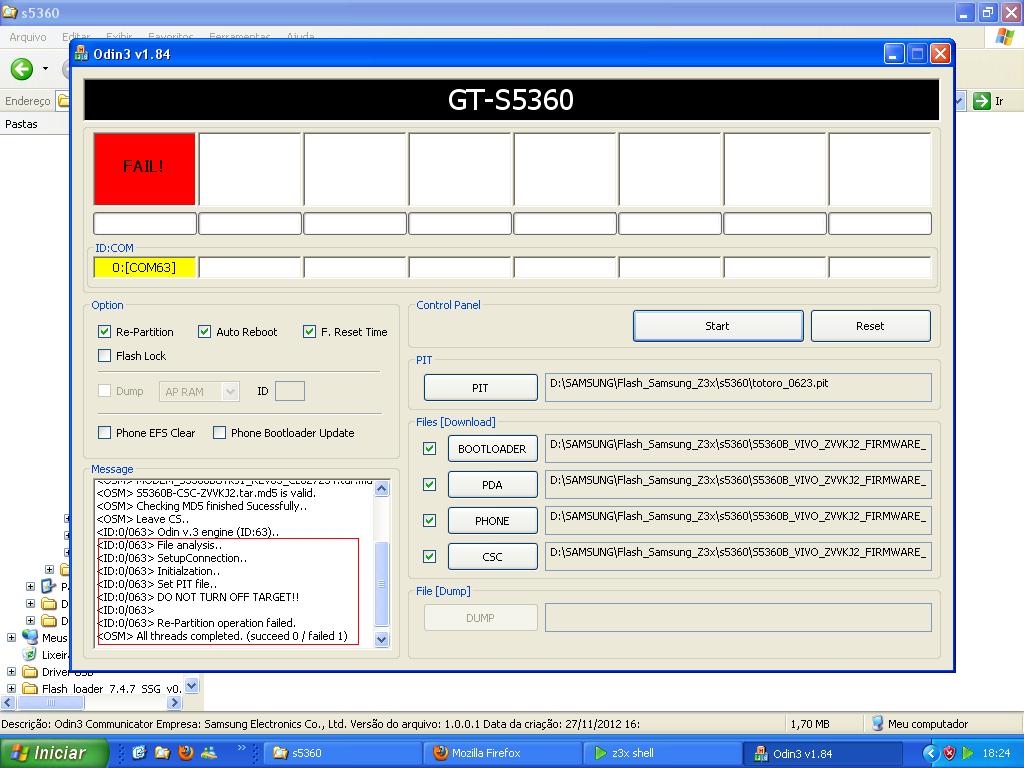Click the red FAIL! status box
Image resolution: width=1024 pixels, height=768 pixels.
click(144, 169)
